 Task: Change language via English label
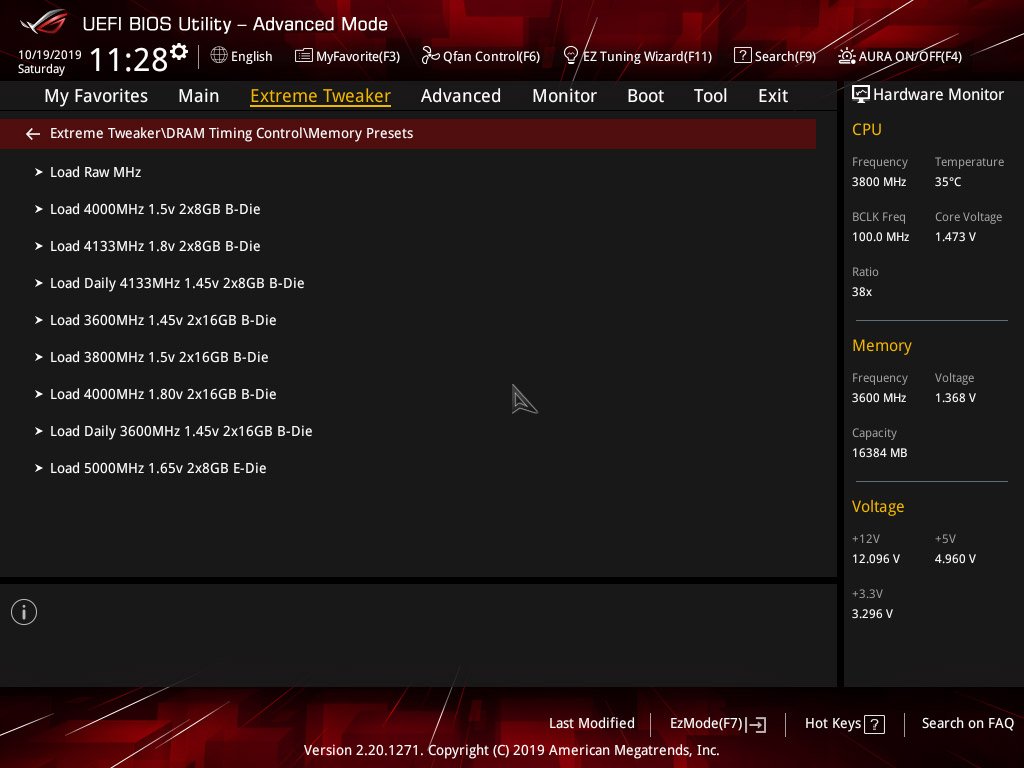tap(251, 56)
